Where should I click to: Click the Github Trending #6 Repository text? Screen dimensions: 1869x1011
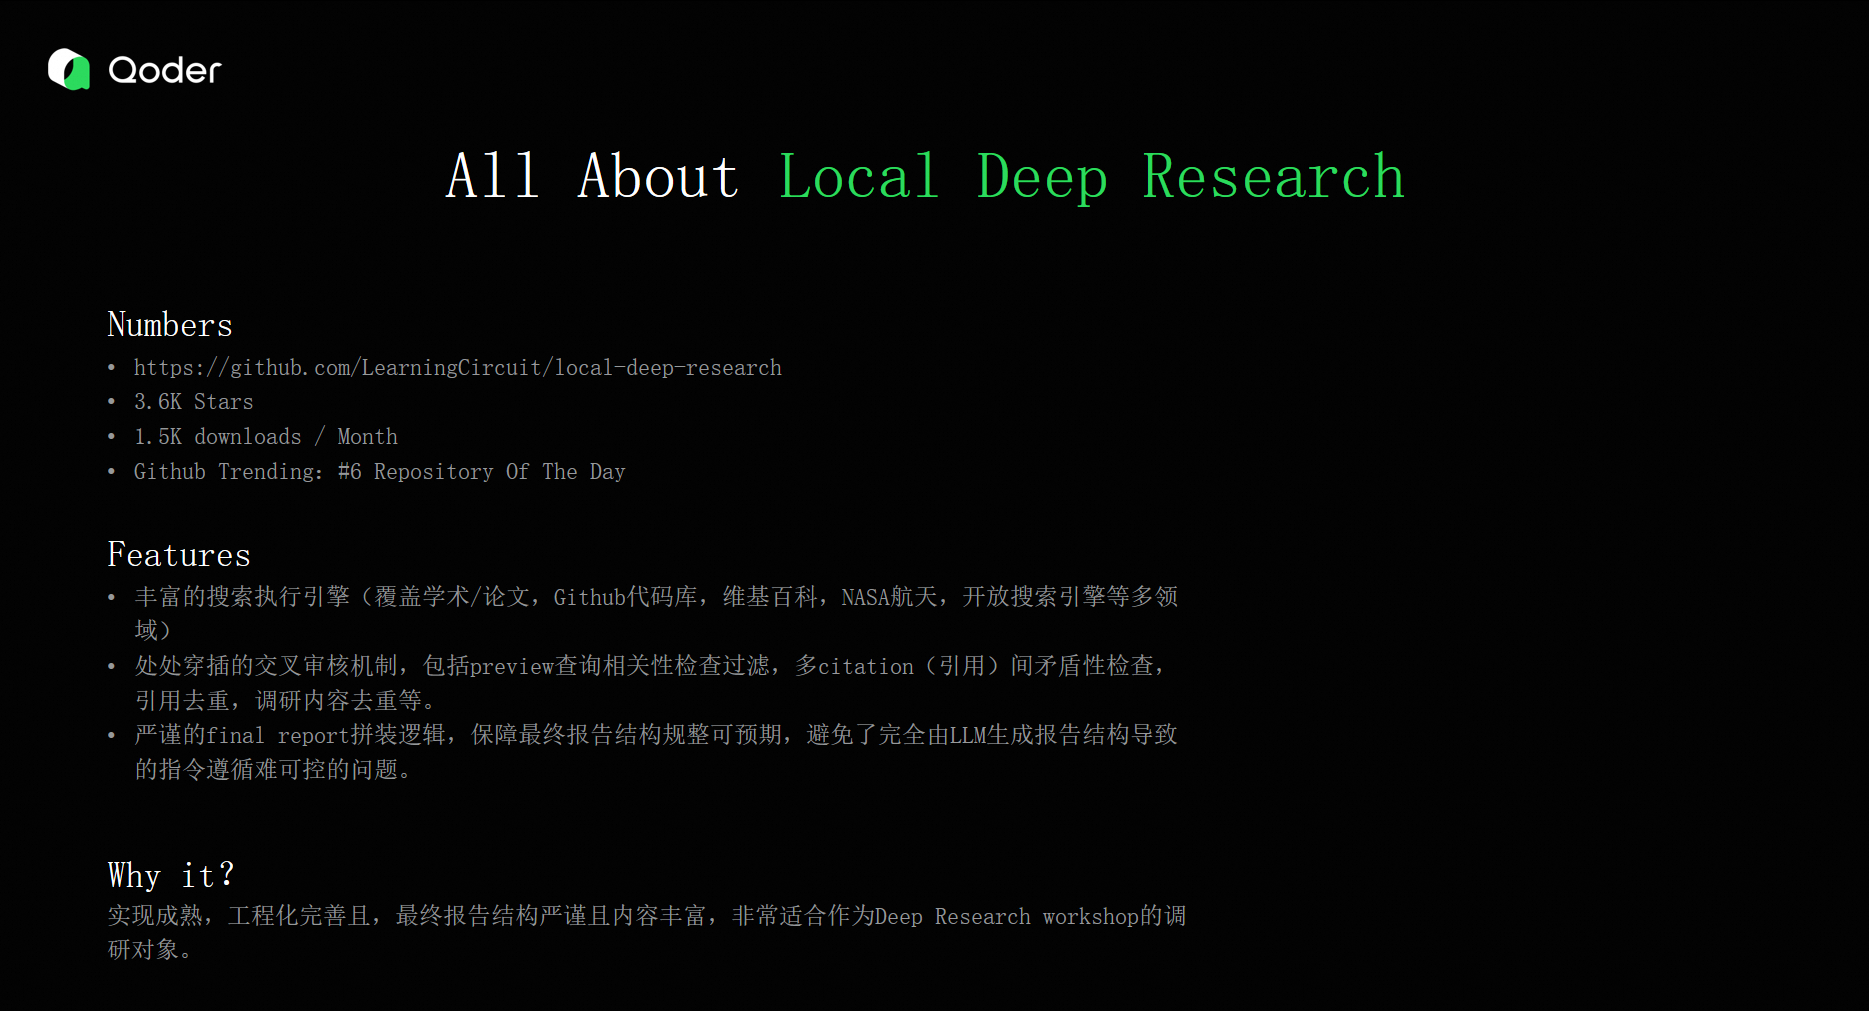pos(379,471)
